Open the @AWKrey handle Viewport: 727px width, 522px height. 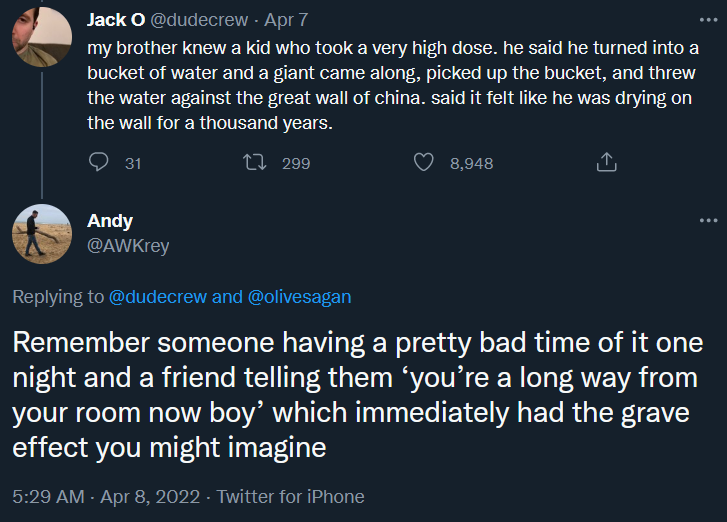point(128,246)
